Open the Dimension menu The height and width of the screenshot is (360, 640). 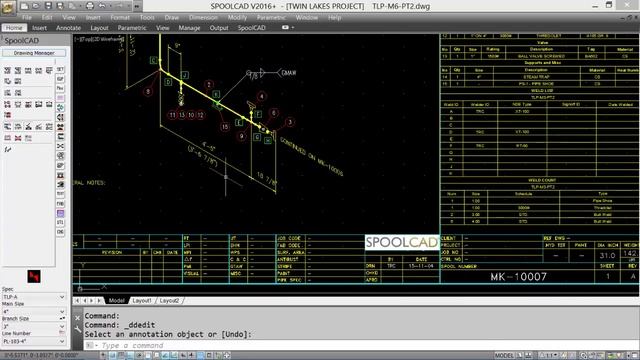coord(203,18)
